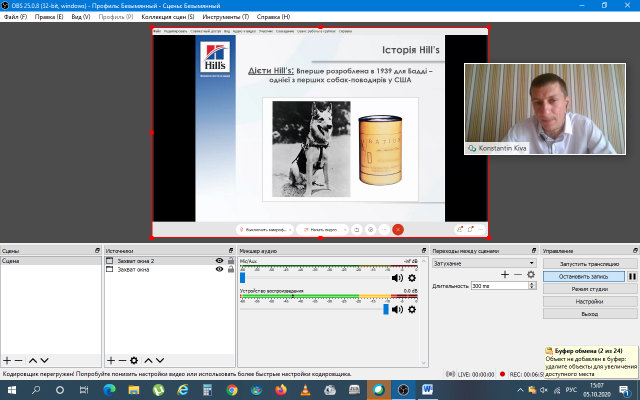Open 'Настройки' from the controls panel
640x400 pixels.
click(x=589, y=301)
